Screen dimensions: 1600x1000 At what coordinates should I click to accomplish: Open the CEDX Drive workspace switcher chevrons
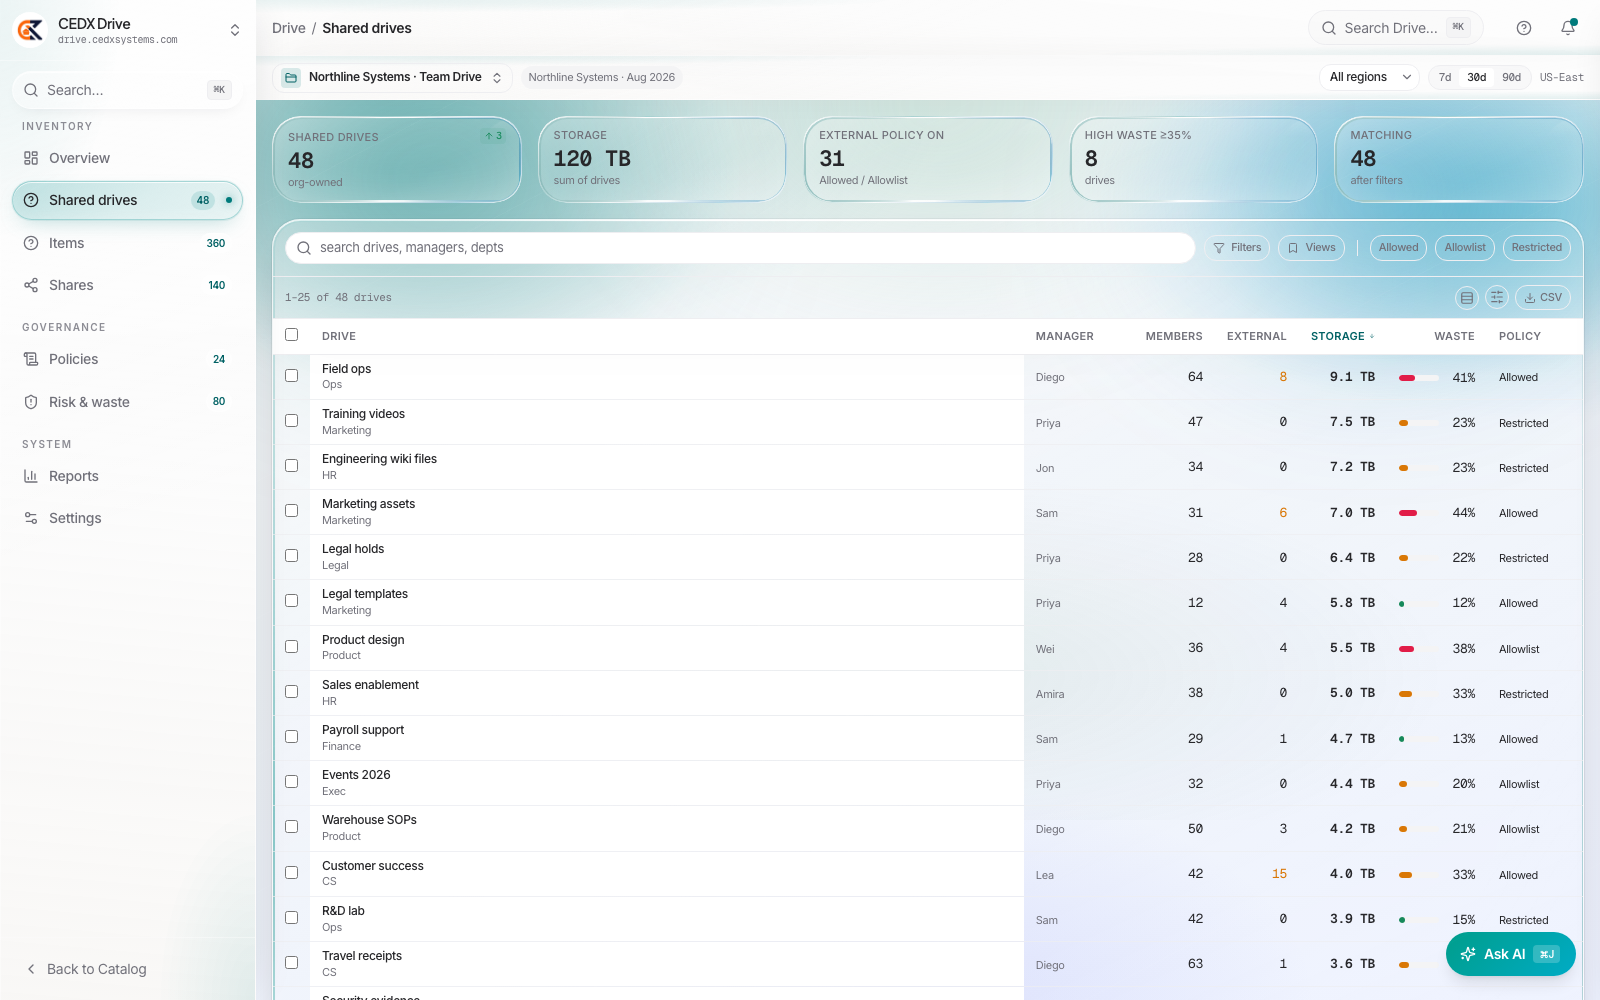tap(235, 30)
